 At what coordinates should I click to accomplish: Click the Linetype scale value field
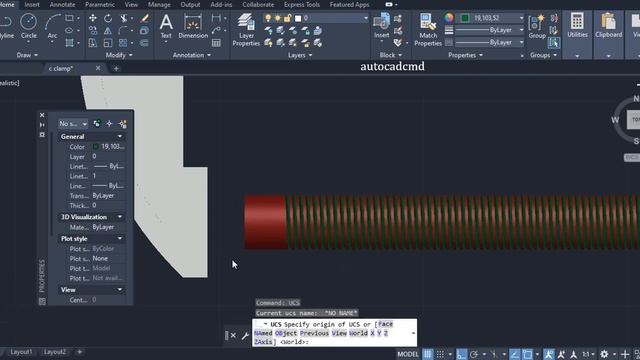click(x=108, y=176)
